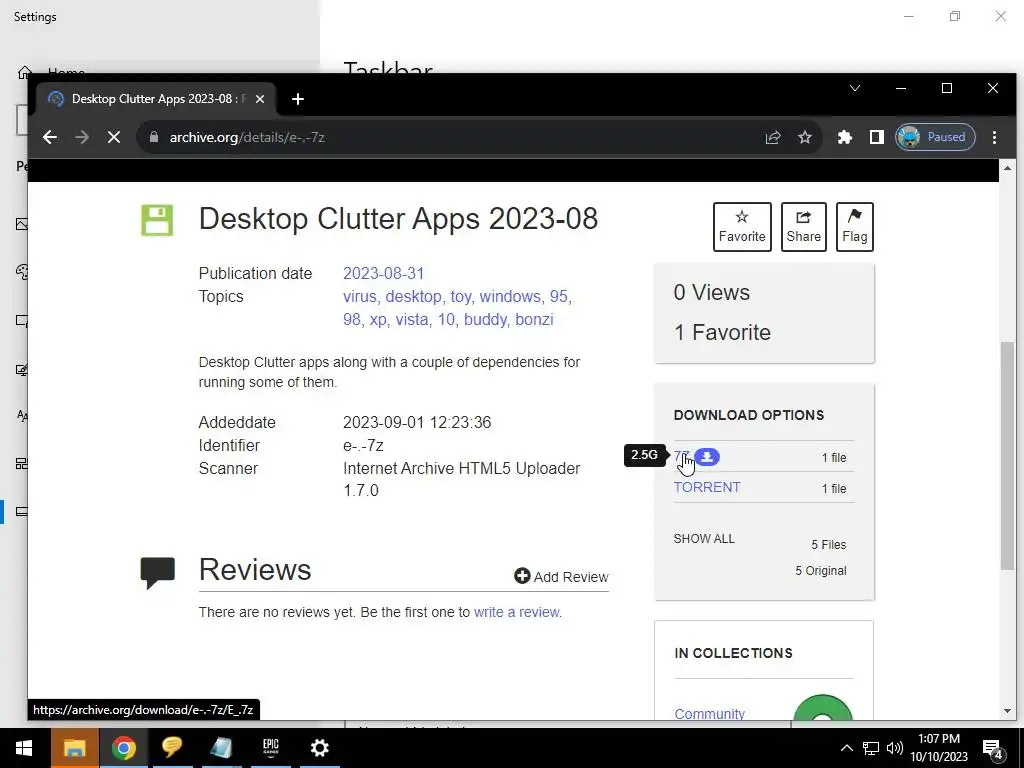Download the 7Z file option
Screen dimensions: 1024x768
click(681, 456)
